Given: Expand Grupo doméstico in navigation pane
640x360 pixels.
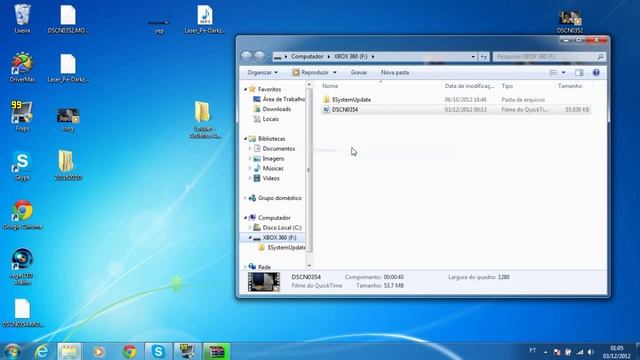Looking at the screenshot, I should (x=245, y=198).
